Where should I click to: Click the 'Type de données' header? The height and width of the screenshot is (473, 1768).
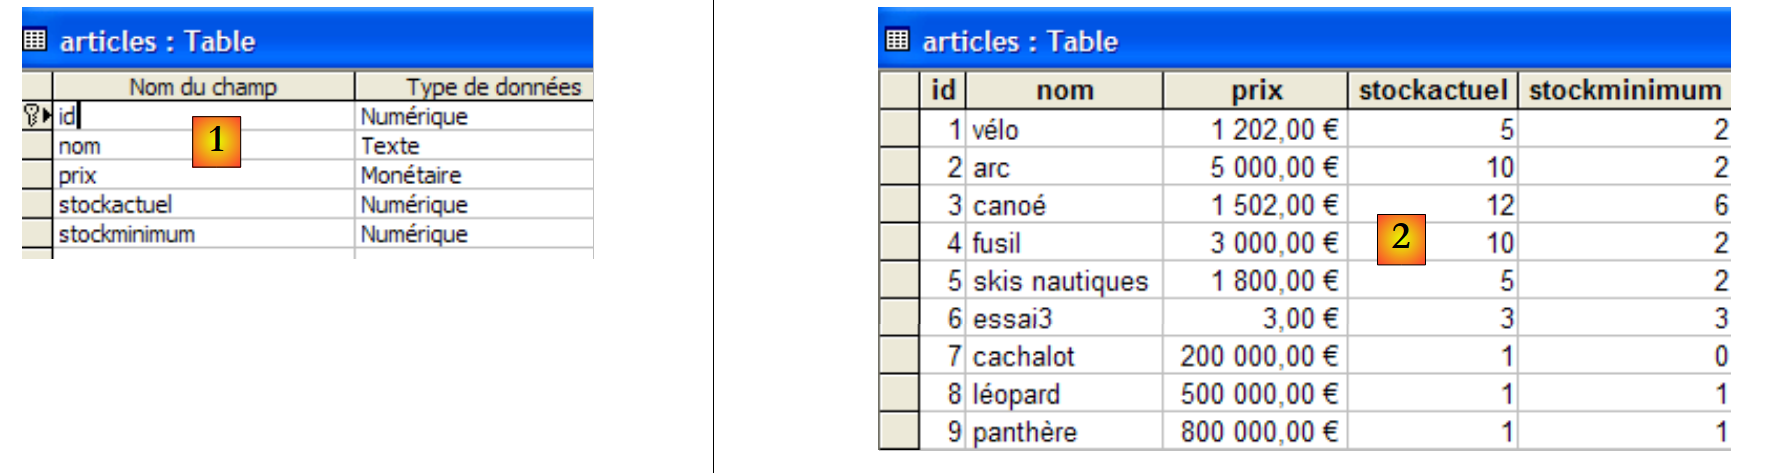(474, 87)
